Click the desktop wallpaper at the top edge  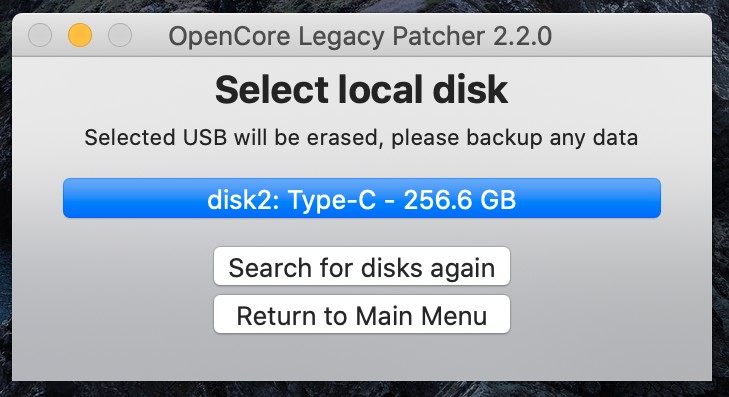[x=364, y=6]
